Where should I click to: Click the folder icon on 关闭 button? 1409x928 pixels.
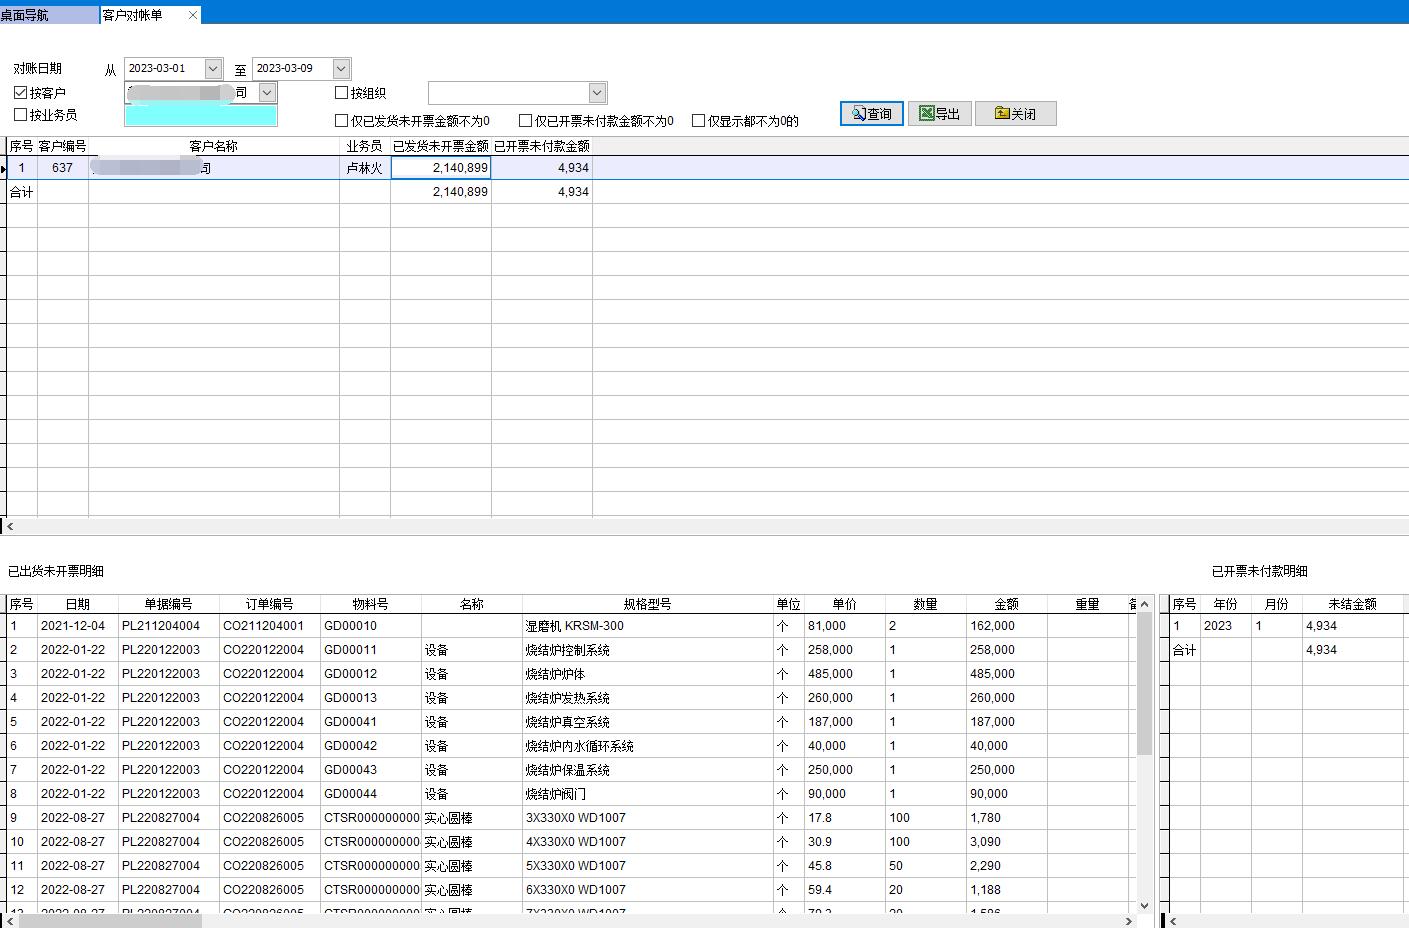[x=1001, y=114]
